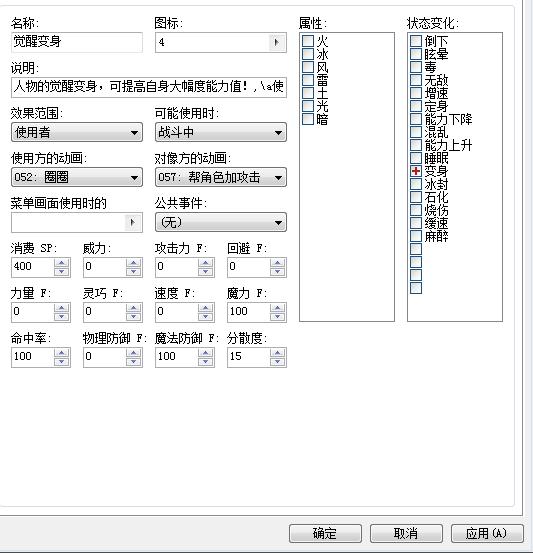Toggle the 倒下 state checkbox
Image resolution: width=533 pixels, height=553 pixels.
[416, 41]
